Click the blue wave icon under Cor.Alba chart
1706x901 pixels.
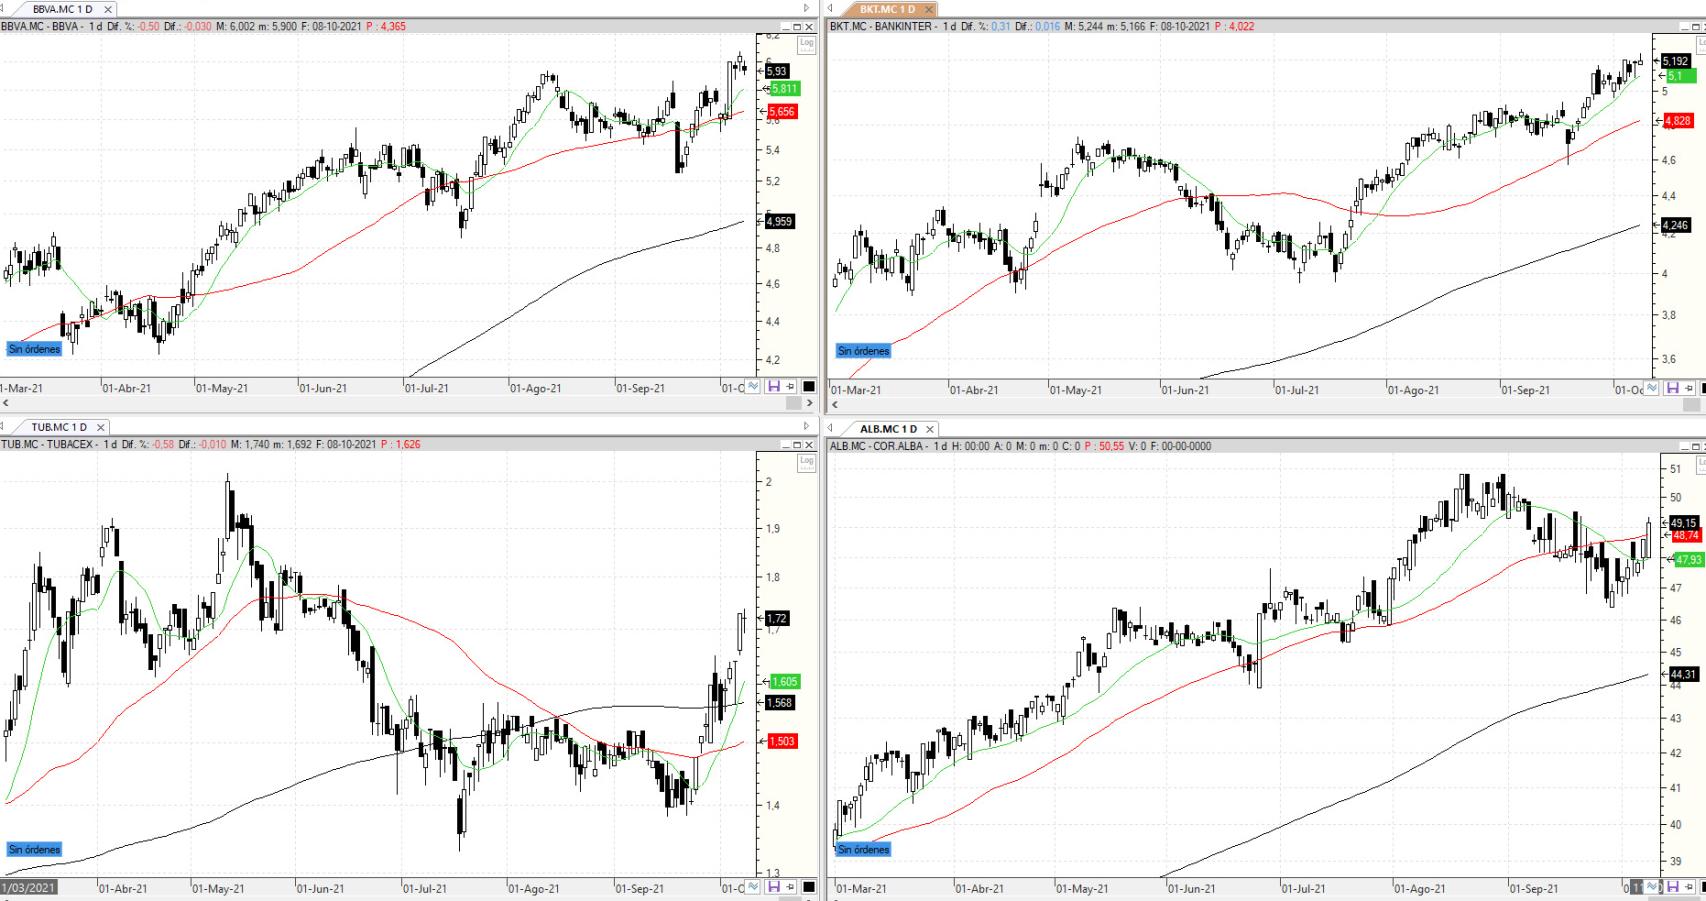(x=1652, y=888)
